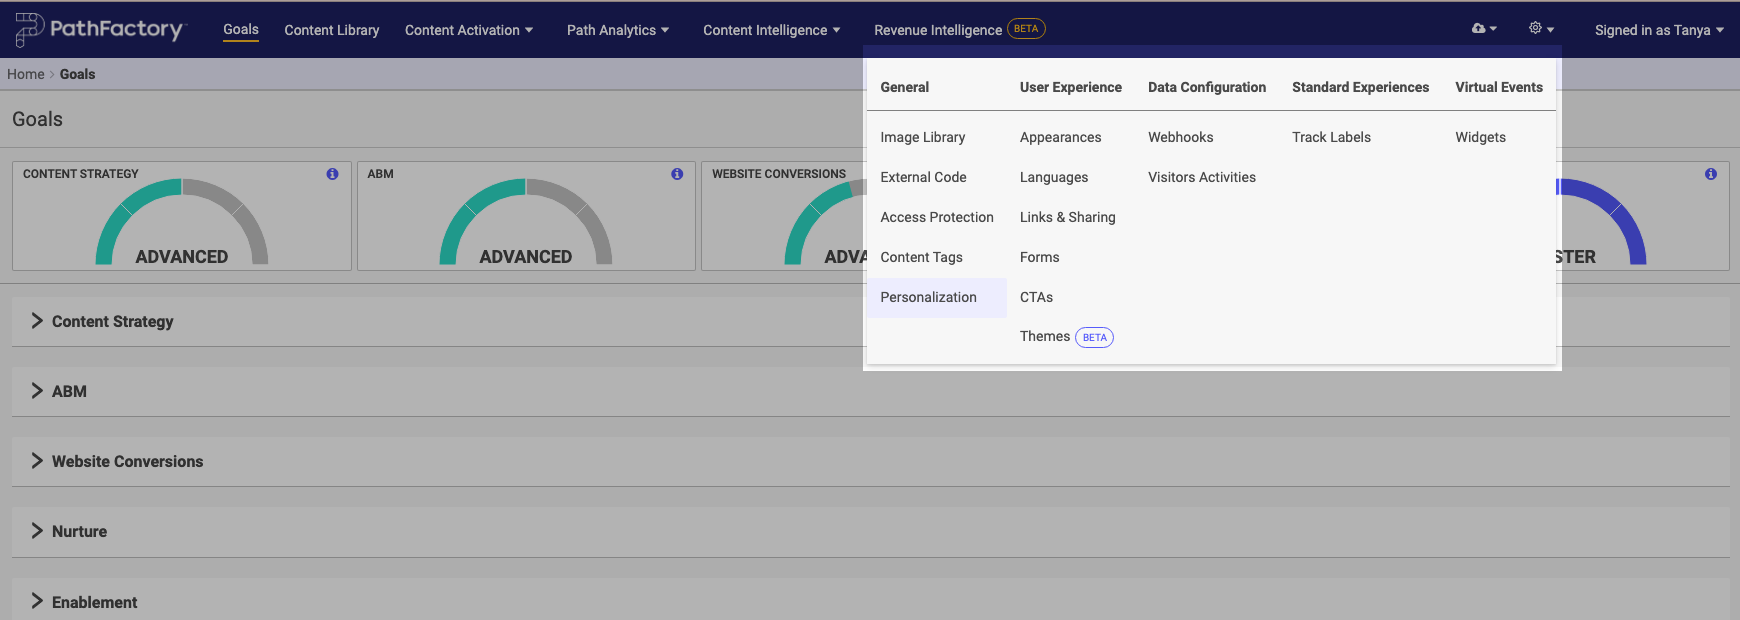Open the Content Activation dropdown
This screenshot has width=1740, height=620.
tap(468, 30)
